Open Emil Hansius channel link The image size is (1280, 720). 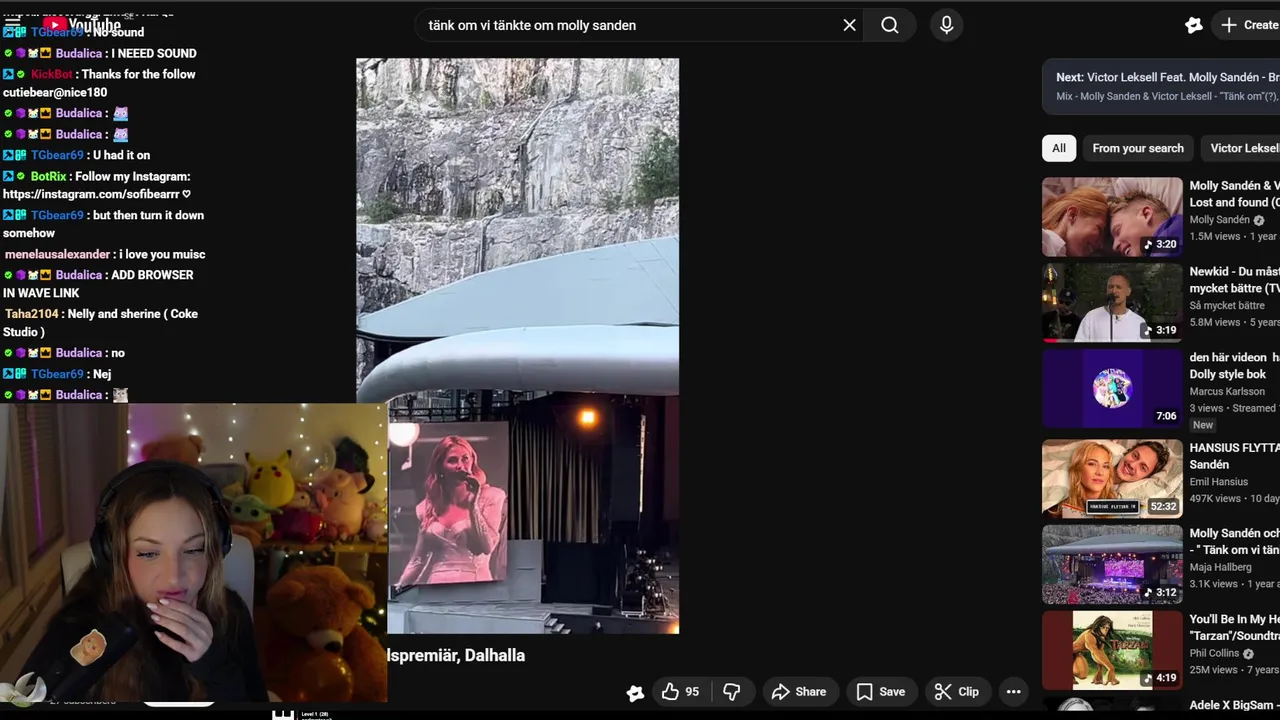[1219, 482]
